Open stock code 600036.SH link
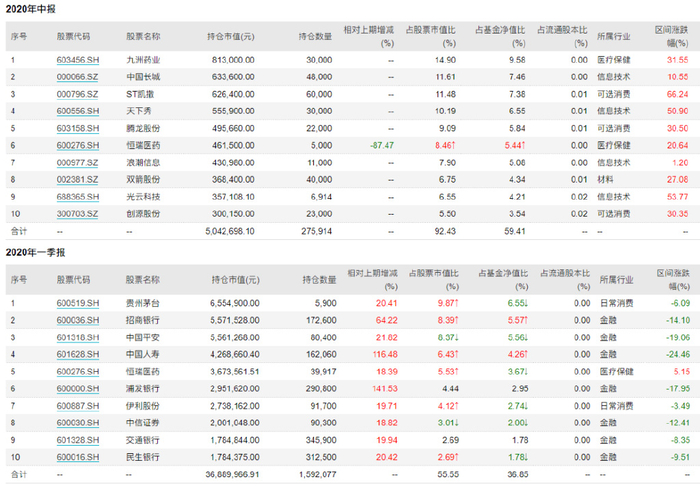The width and height of the screenshot is (700, 486). 78,320
